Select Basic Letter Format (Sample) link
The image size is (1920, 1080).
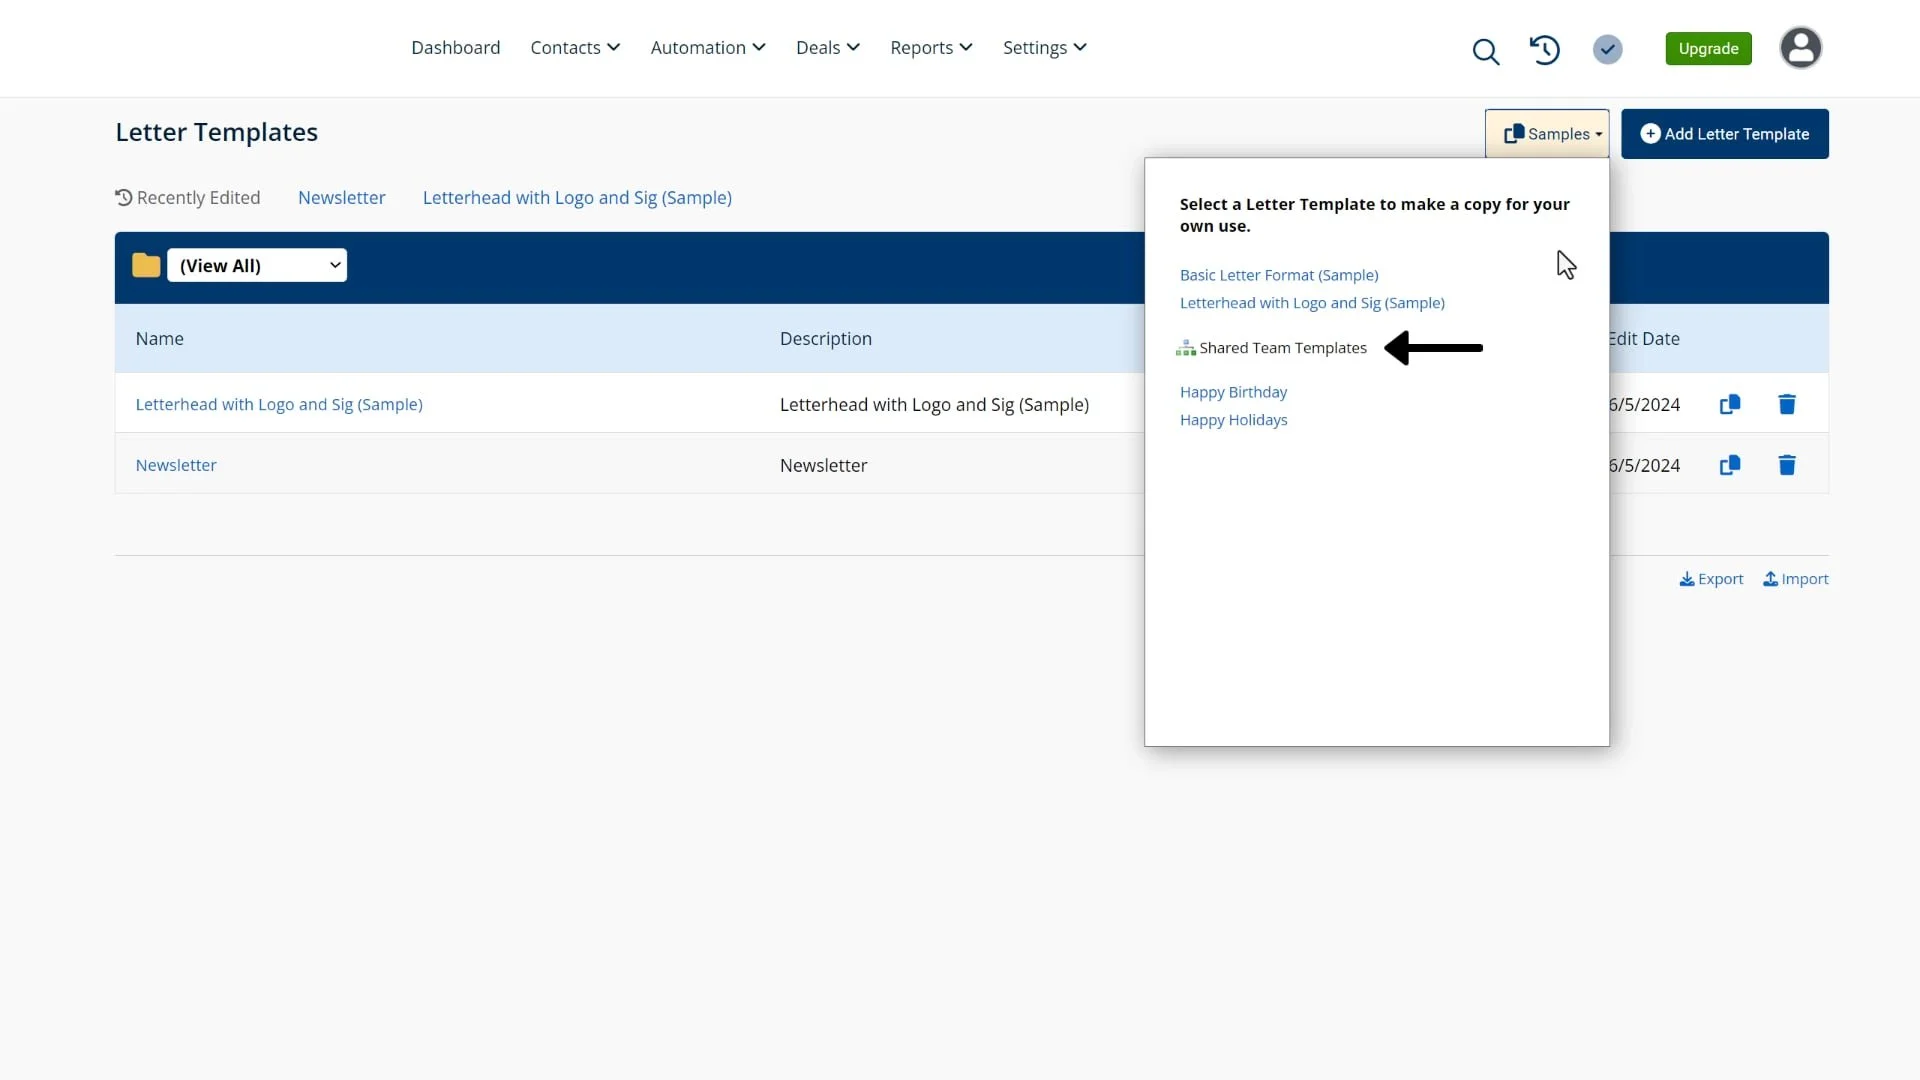tap(1278, 275)
